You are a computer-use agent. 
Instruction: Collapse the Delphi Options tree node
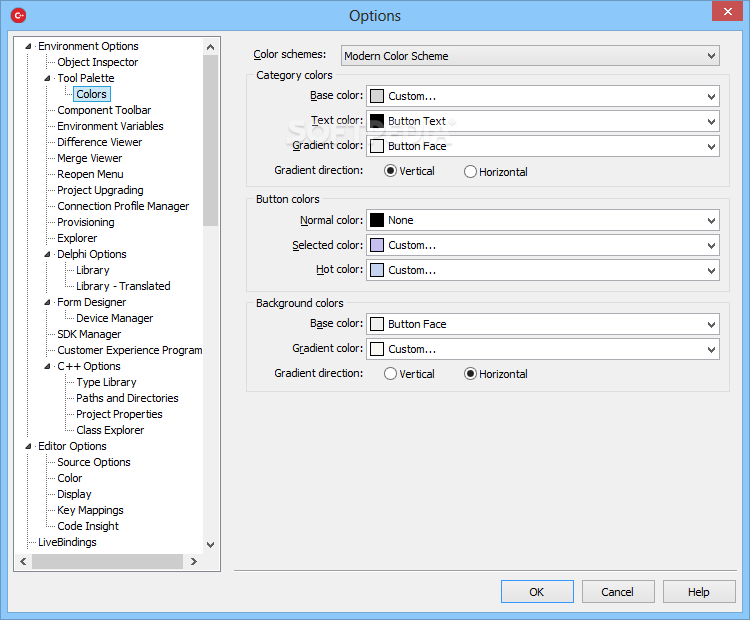click(x=47, y=255)
